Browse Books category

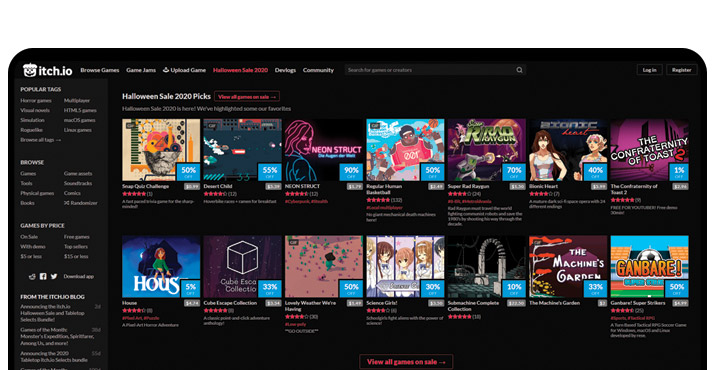27,203
